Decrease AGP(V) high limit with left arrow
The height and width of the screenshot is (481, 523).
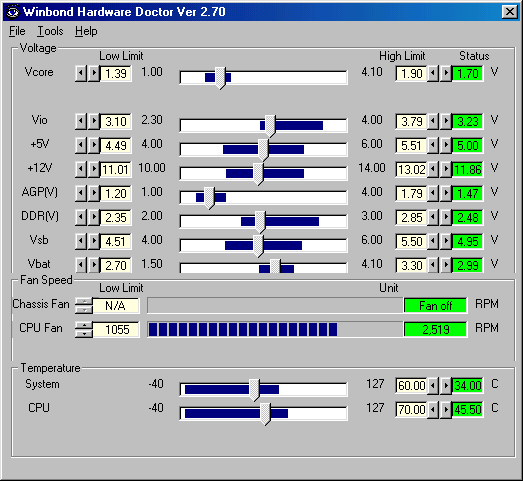(x=433, y=193)
